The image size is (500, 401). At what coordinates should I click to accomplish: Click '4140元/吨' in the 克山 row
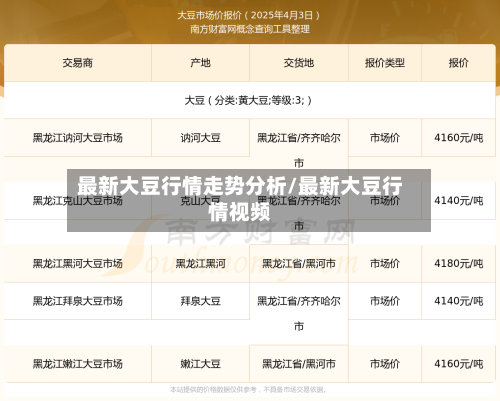click(x=458, y=201)
